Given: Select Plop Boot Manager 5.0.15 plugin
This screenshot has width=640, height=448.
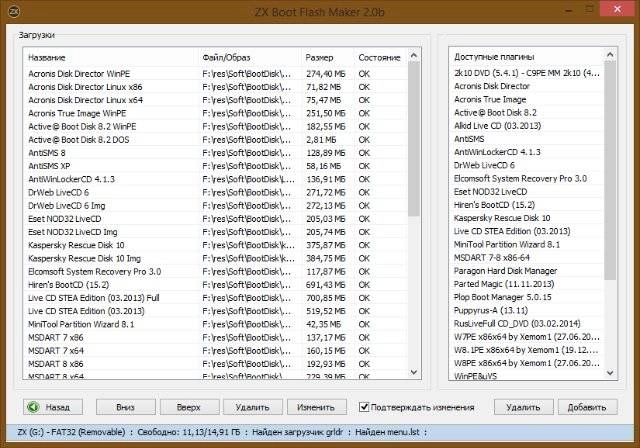Looking at the screenshot, I should (527, 297).
